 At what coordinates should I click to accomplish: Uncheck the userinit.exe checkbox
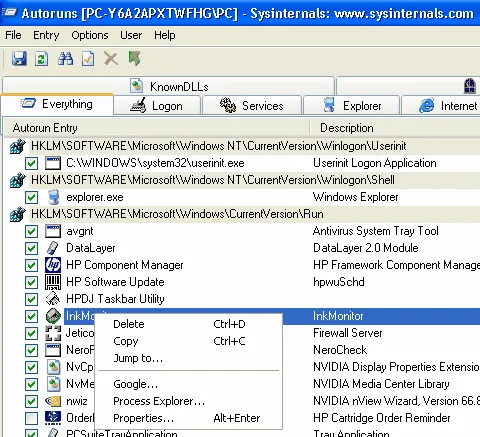tap(32, 163)
